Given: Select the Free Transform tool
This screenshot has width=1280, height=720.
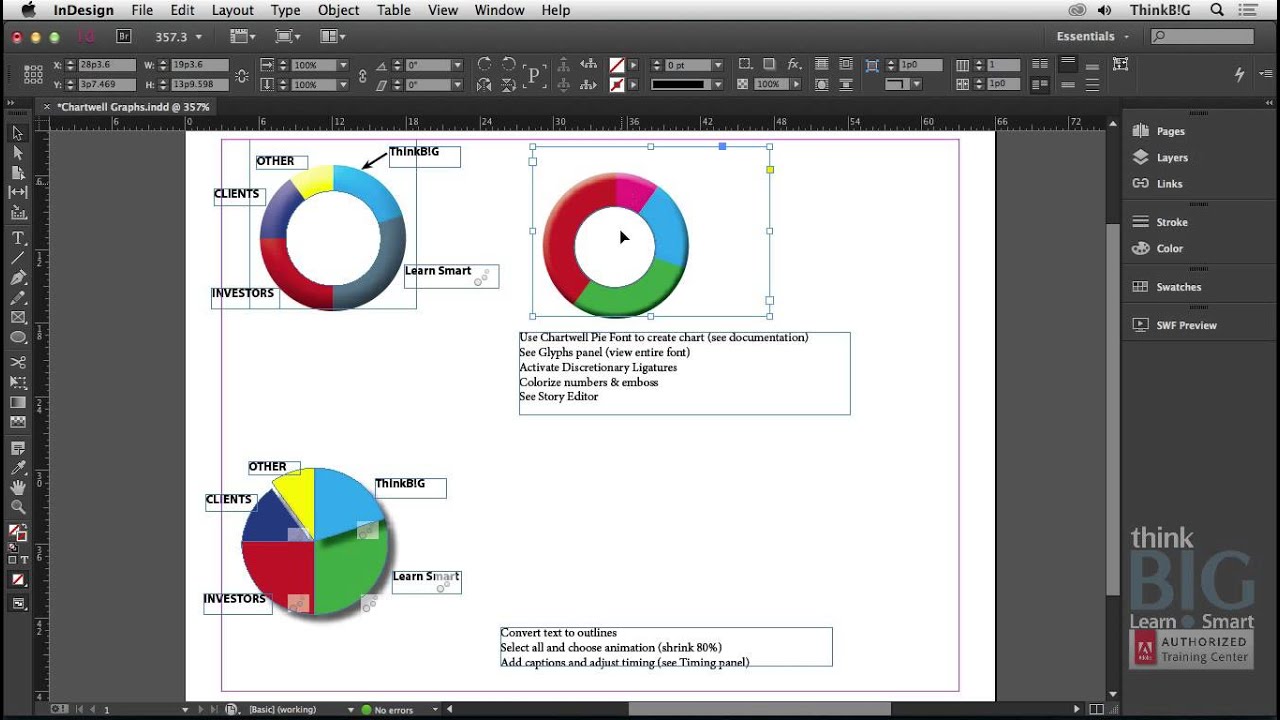Looking at the screenshot, I should coord(17,382).
